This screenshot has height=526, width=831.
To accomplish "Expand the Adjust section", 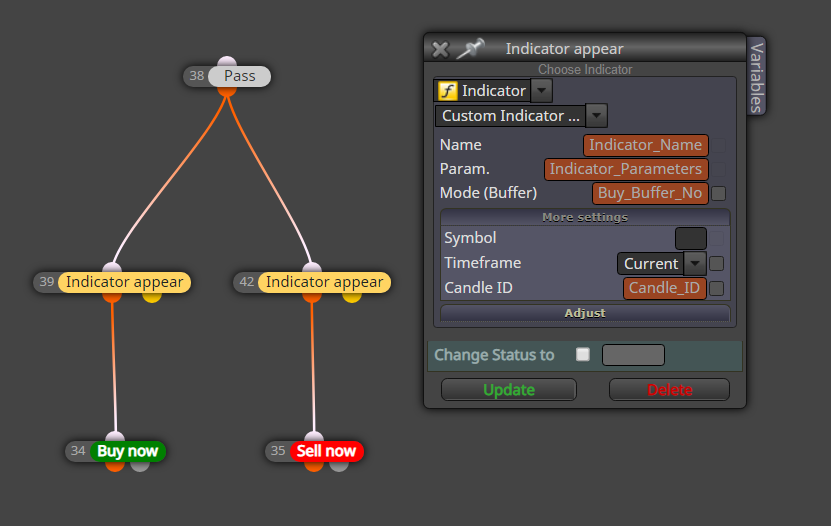I will (585, 313).
